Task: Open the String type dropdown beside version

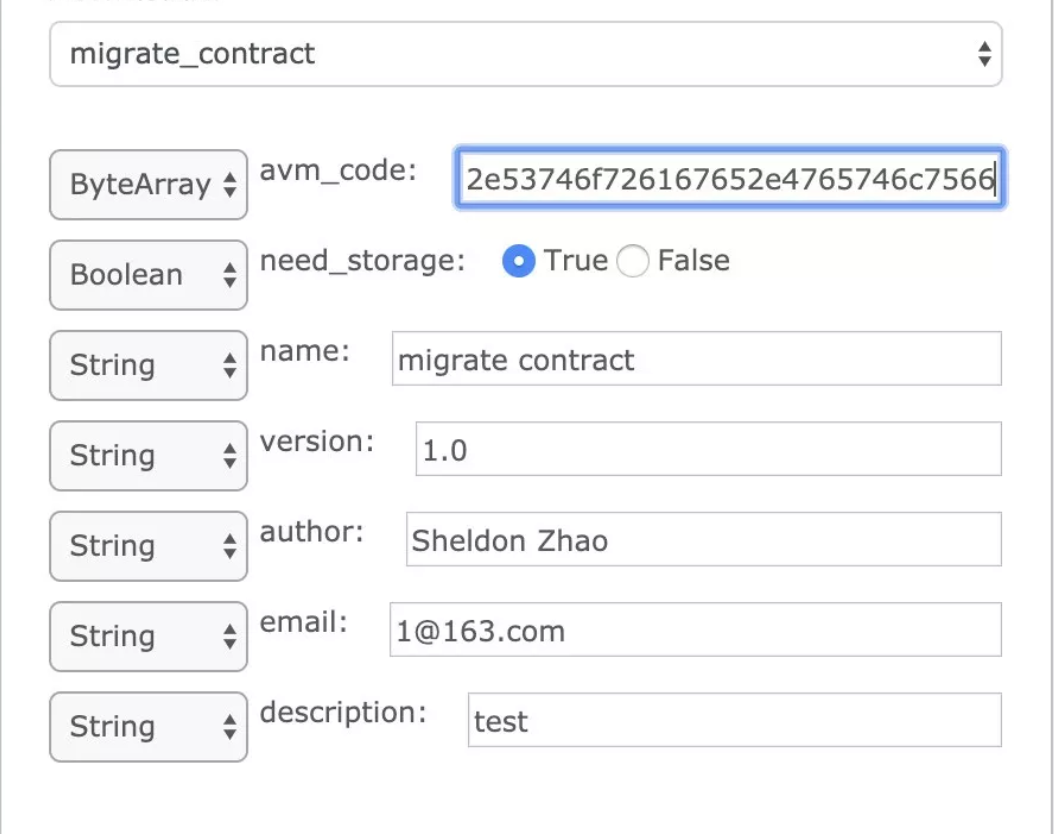Action: tap(148, 456)
